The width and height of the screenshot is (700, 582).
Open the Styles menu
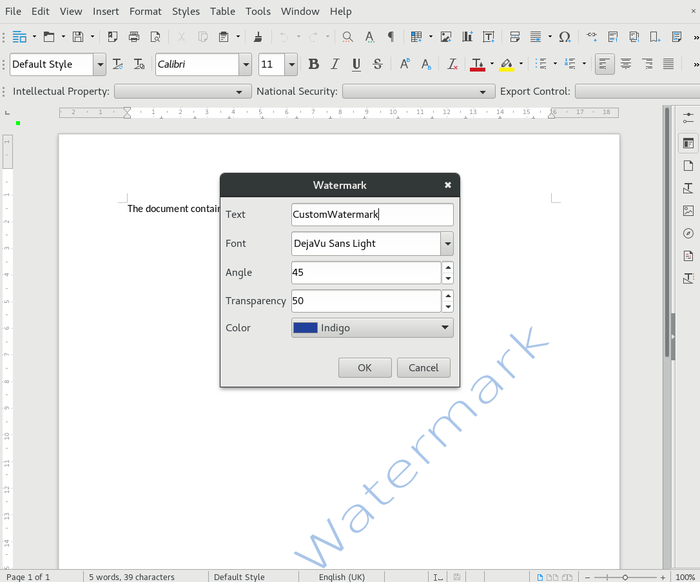pos(185,11)
